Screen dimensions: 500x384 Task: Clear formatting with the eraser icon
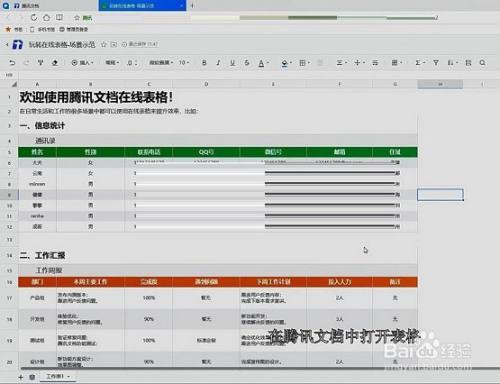[55, 63]
